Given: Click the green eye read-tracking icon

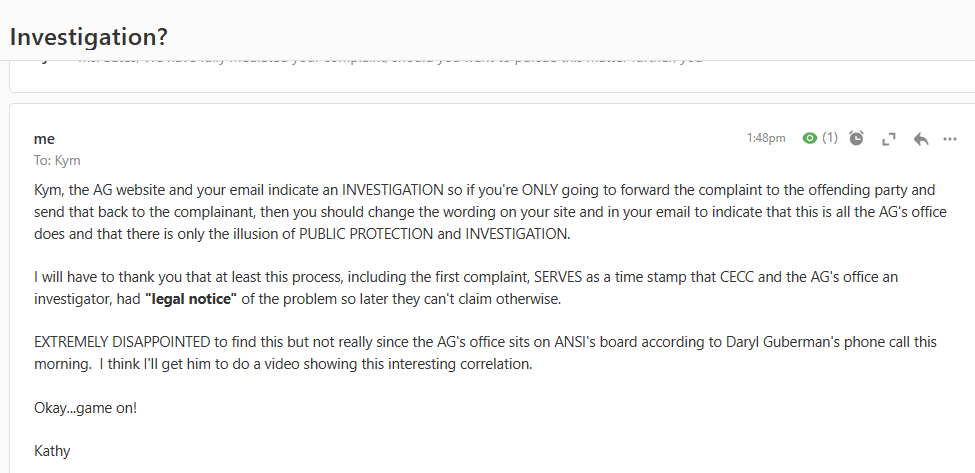Looking at the screenshot, I should coord(810,138).
